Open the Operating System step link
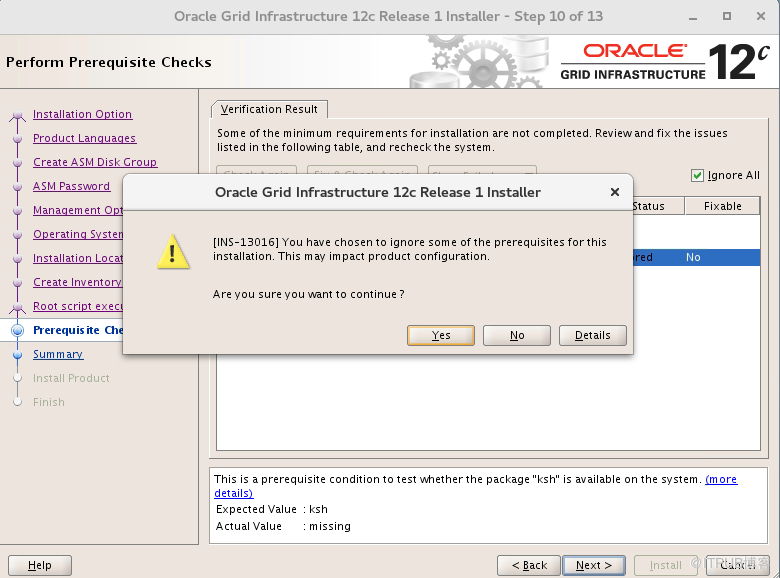 78,234
